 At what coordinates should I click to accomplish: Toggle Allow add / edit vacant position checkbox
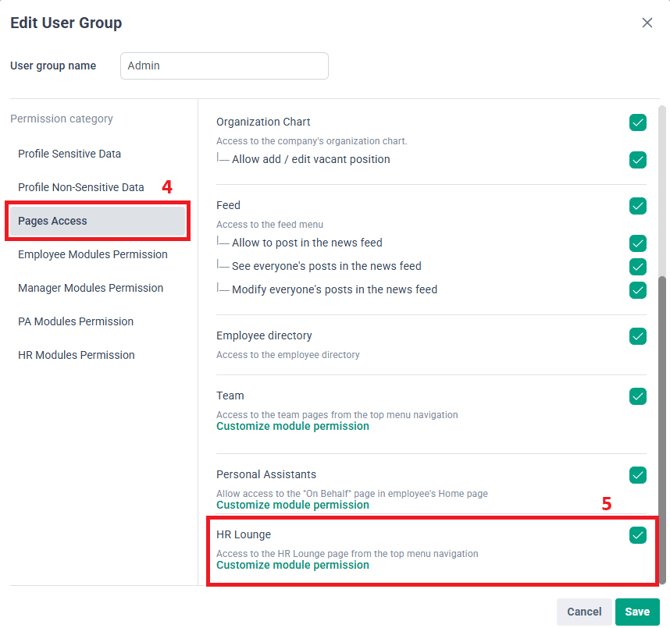pos(637,160)
